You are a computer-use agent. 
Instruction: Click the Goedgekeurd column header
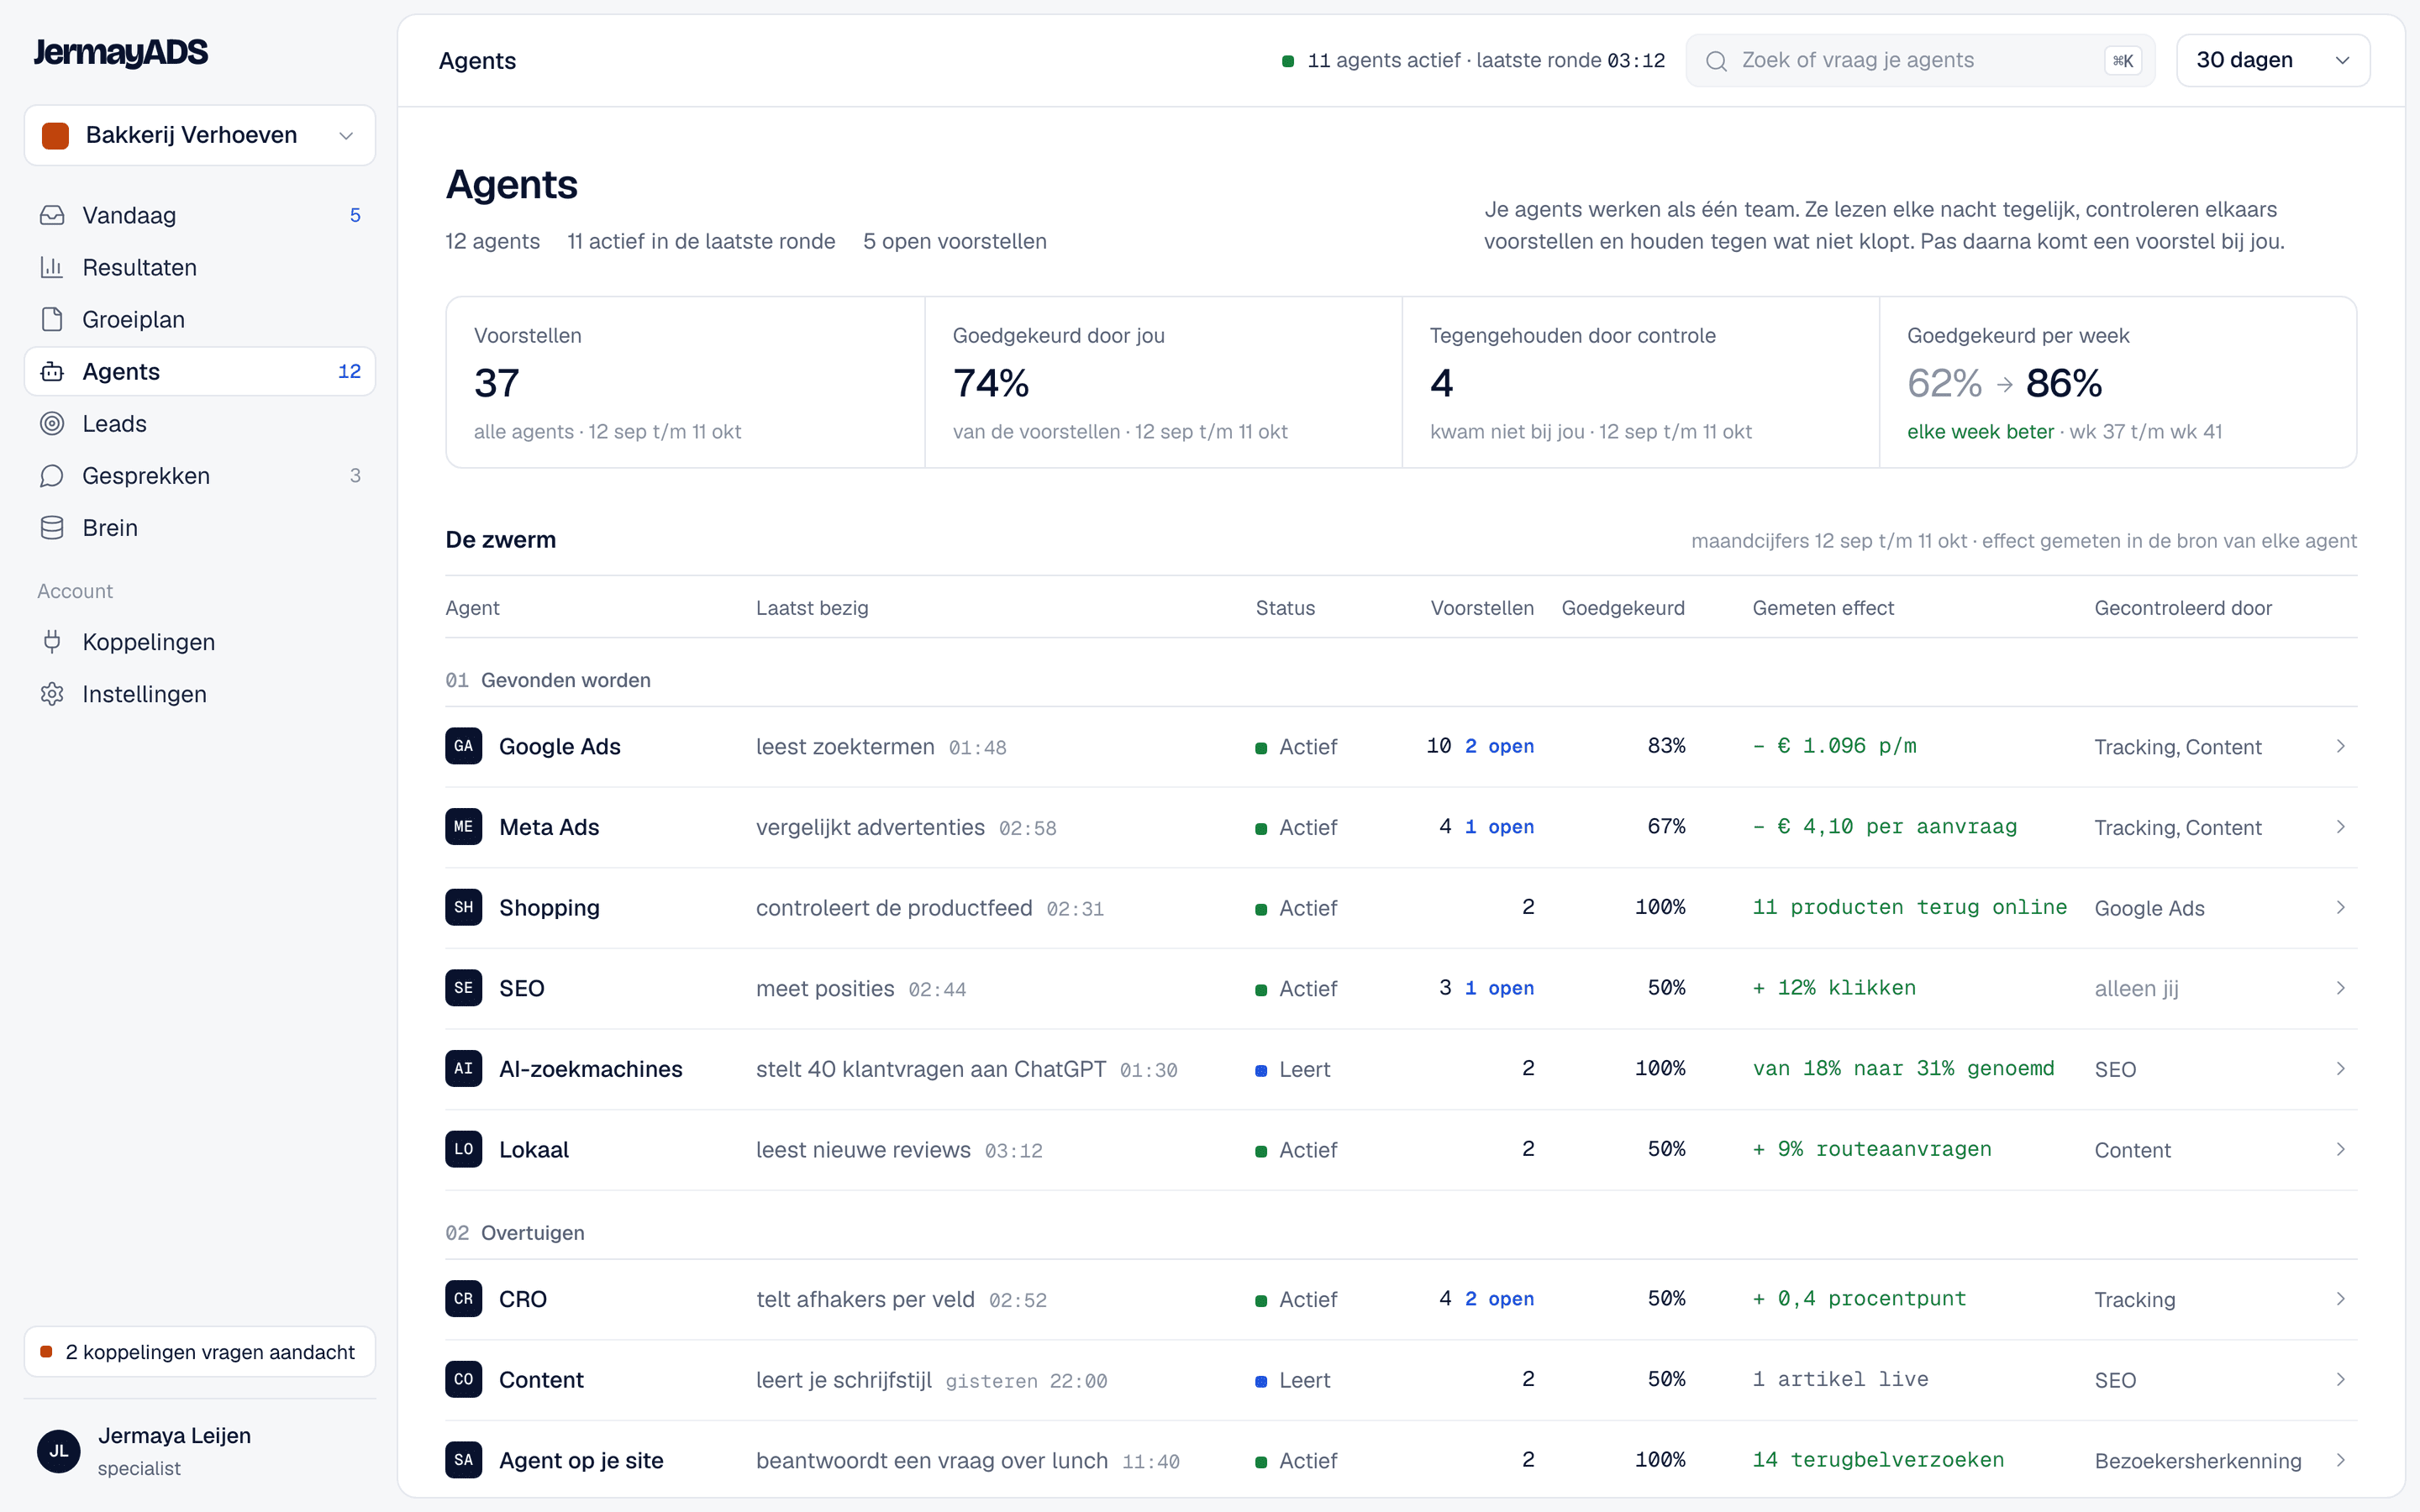pyautogui.click(x=1623, y=608)
